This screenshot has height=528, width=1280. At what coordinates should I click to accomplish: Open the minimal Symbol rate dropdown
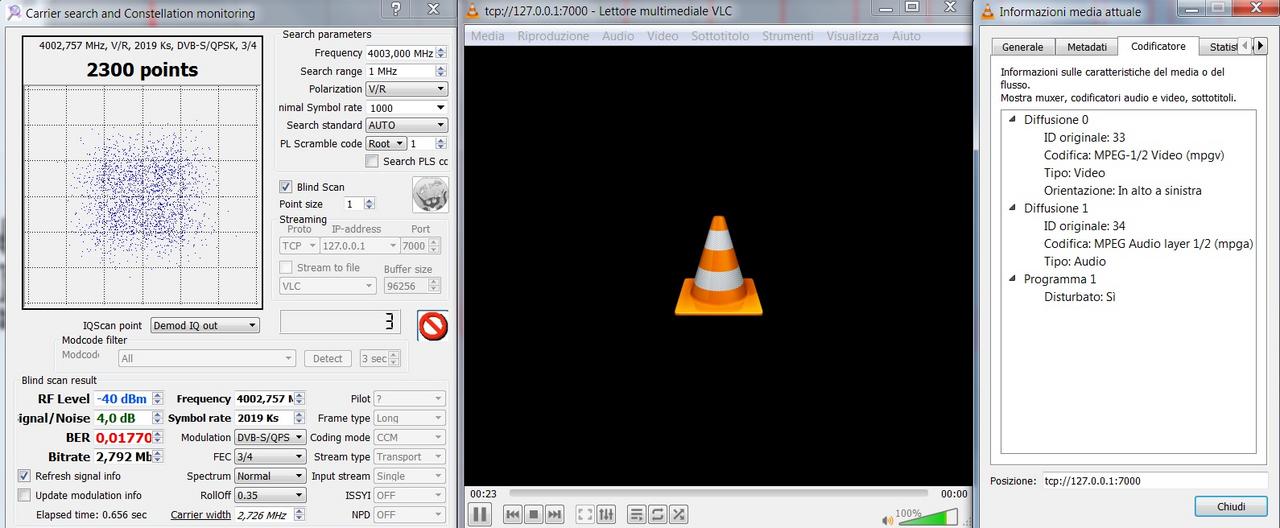406,107
